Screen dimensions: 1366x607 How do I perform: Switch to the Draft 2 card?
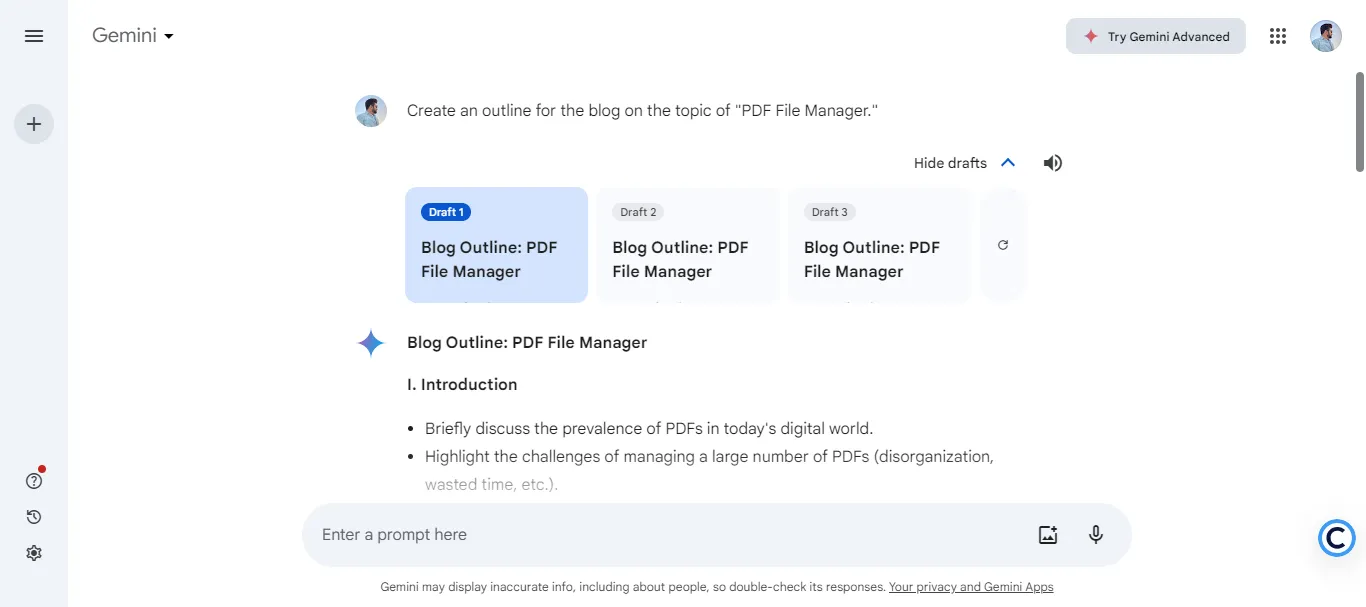pos(688,245)
